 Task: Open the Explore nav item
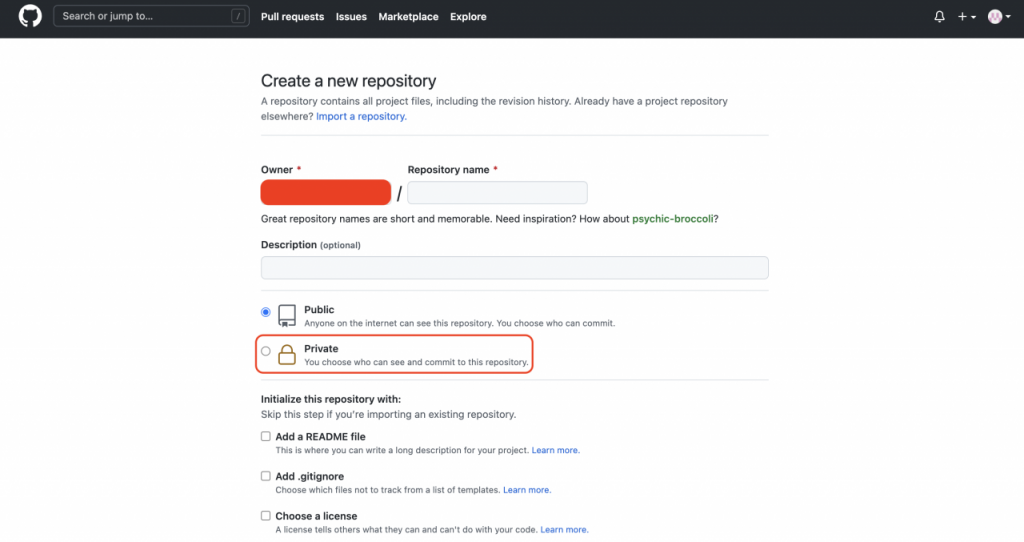(x=468, y=17)
